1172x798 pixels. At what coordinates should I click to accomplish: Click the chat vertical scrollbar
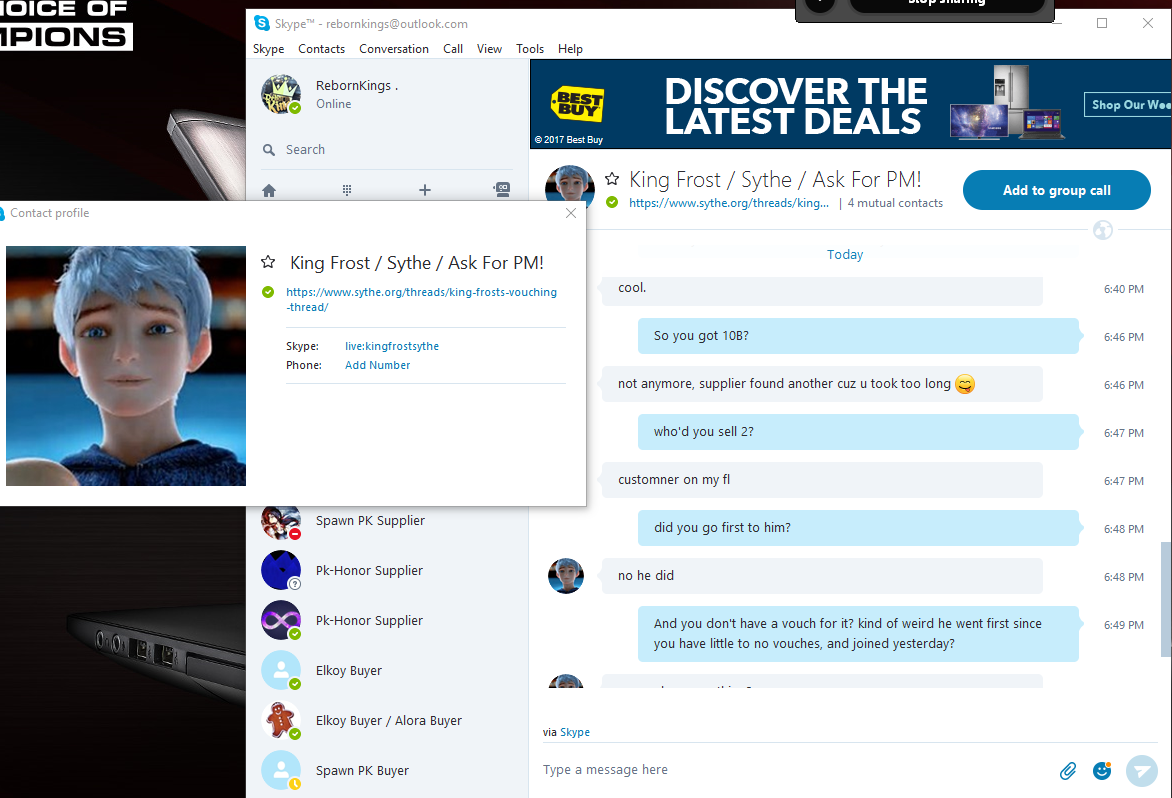[1166, 598]
